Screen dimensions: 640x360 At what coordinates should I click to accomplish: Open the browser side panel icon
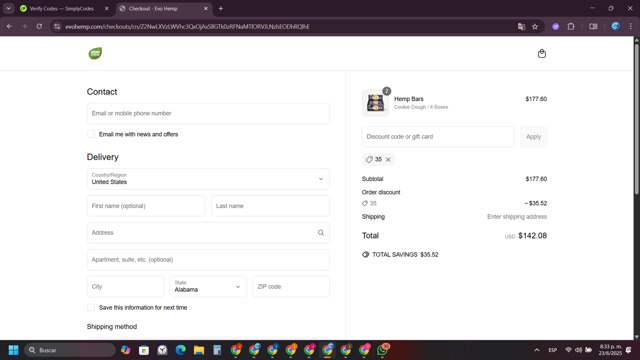point(593,27)
